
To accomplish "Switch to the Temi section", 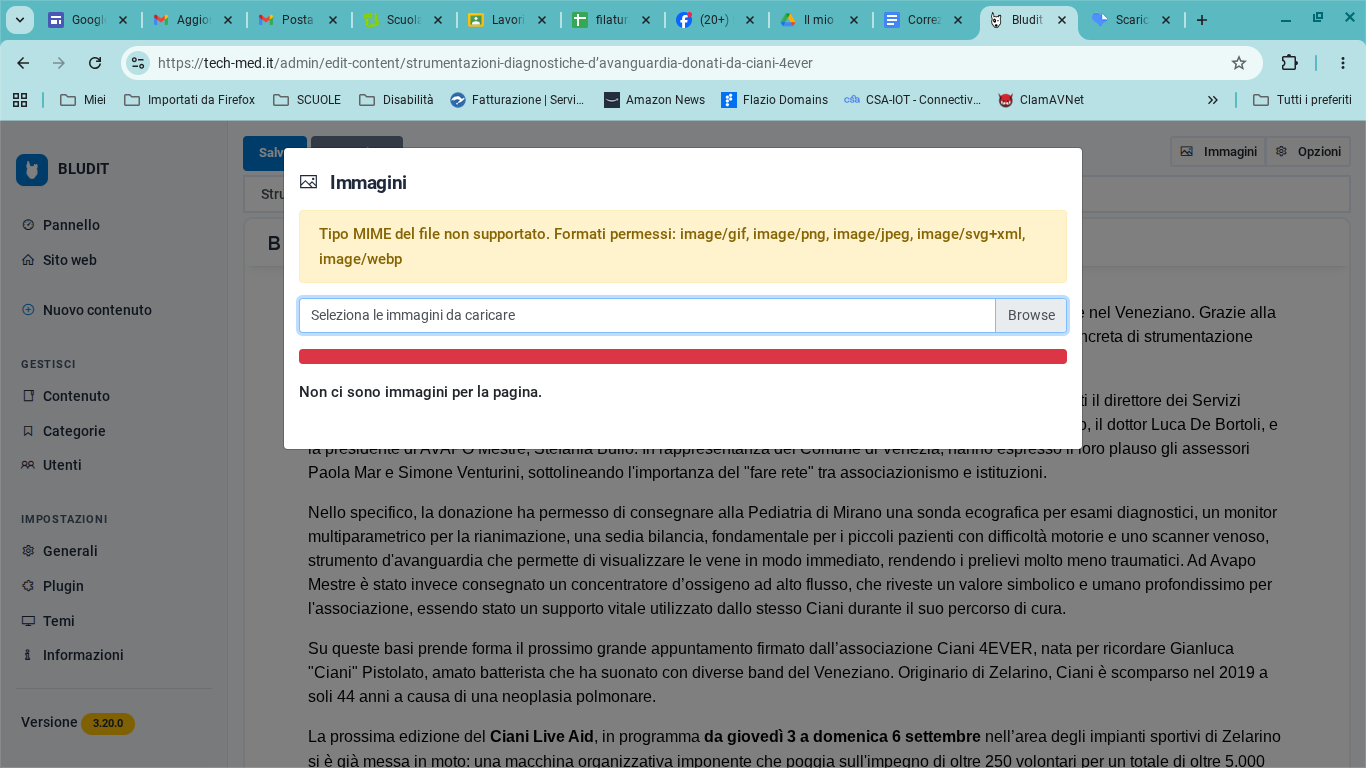I will [x=57, y=621].
